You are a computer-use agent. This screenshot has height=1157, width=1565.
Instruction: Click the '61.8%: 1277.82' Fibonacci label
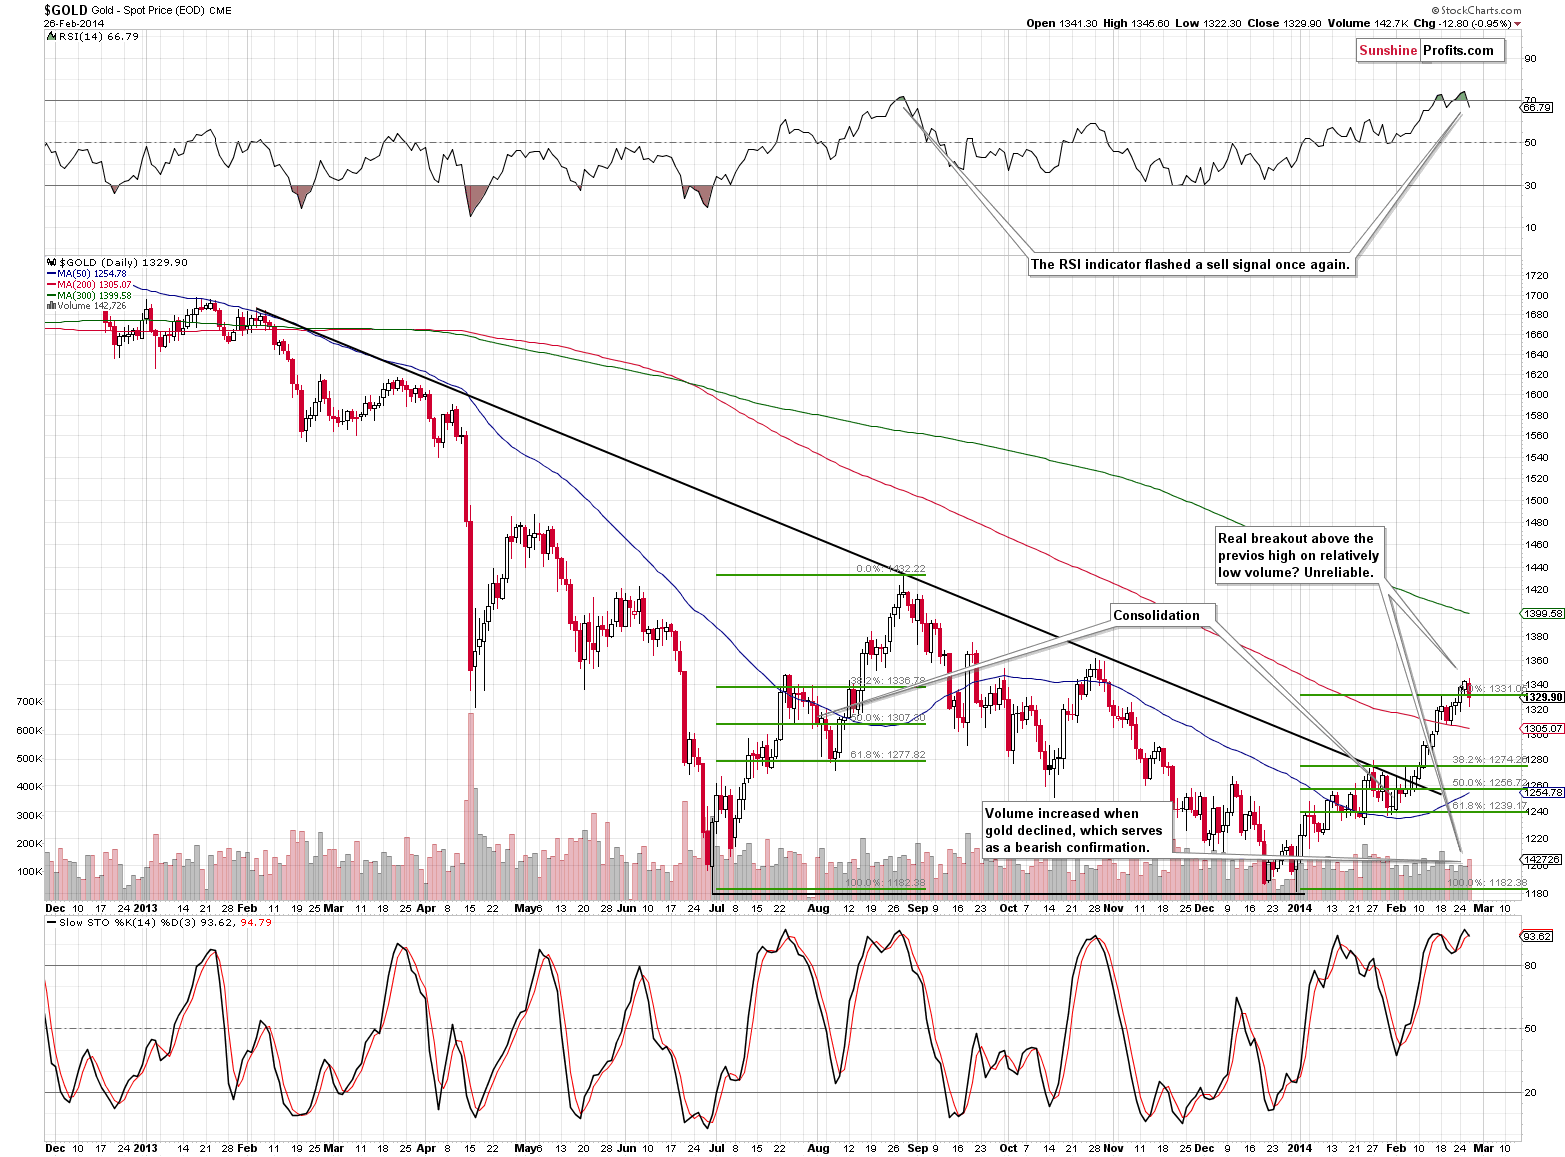coord(888,755)
